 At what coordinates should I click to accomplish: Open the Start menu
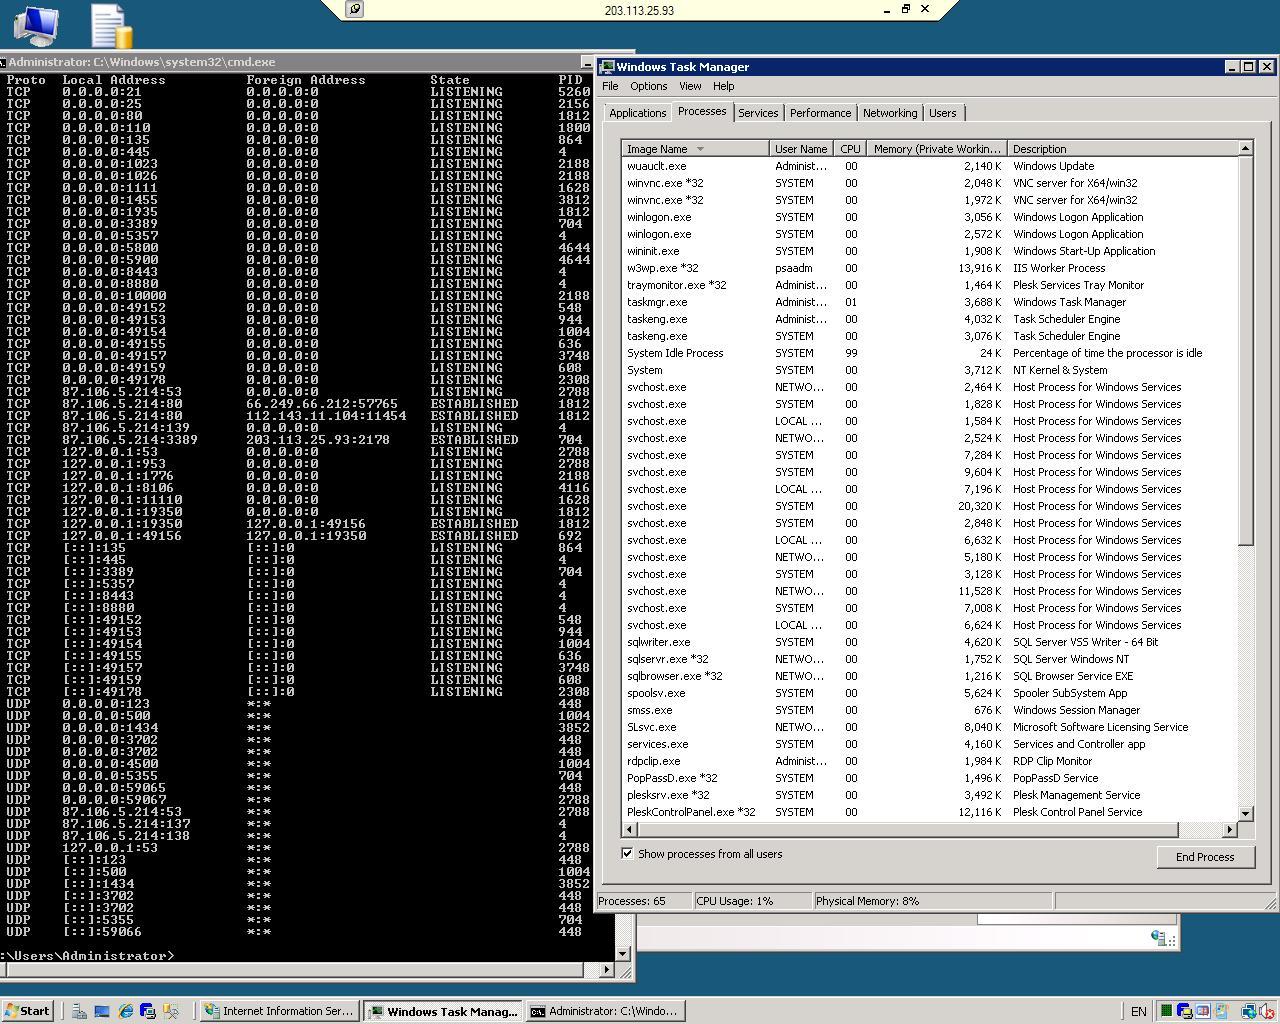pos(27,1011)
